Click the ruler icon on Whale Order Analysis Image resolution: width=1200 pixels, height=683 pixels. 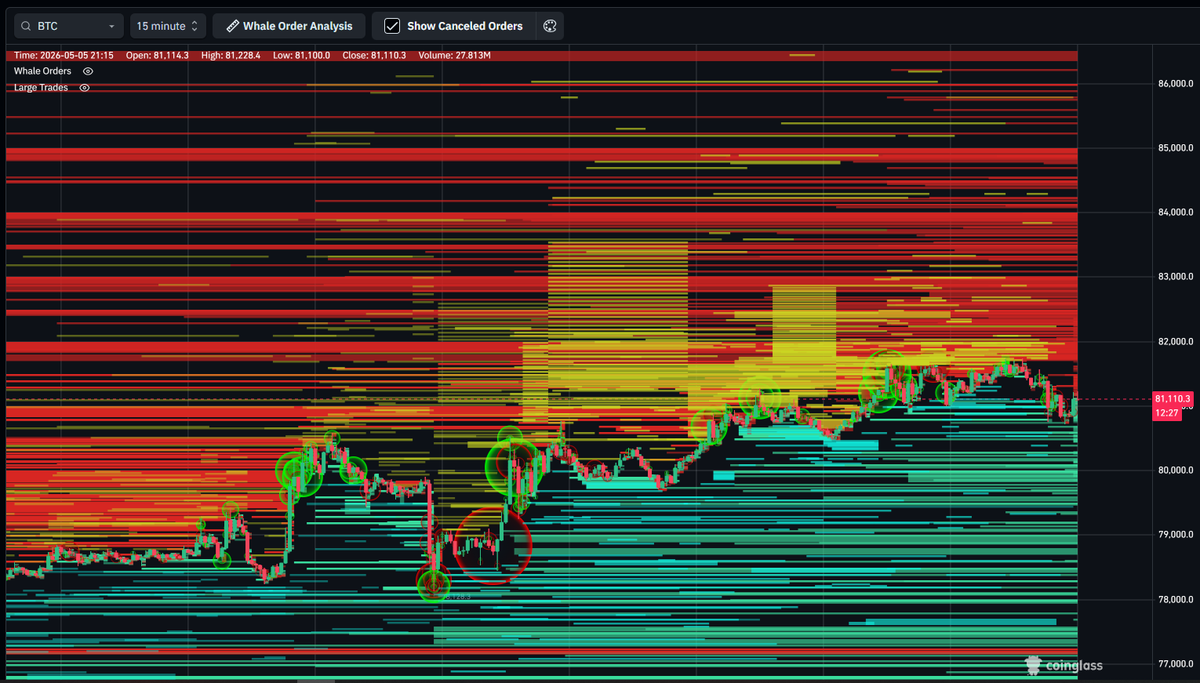click(232, 26)
